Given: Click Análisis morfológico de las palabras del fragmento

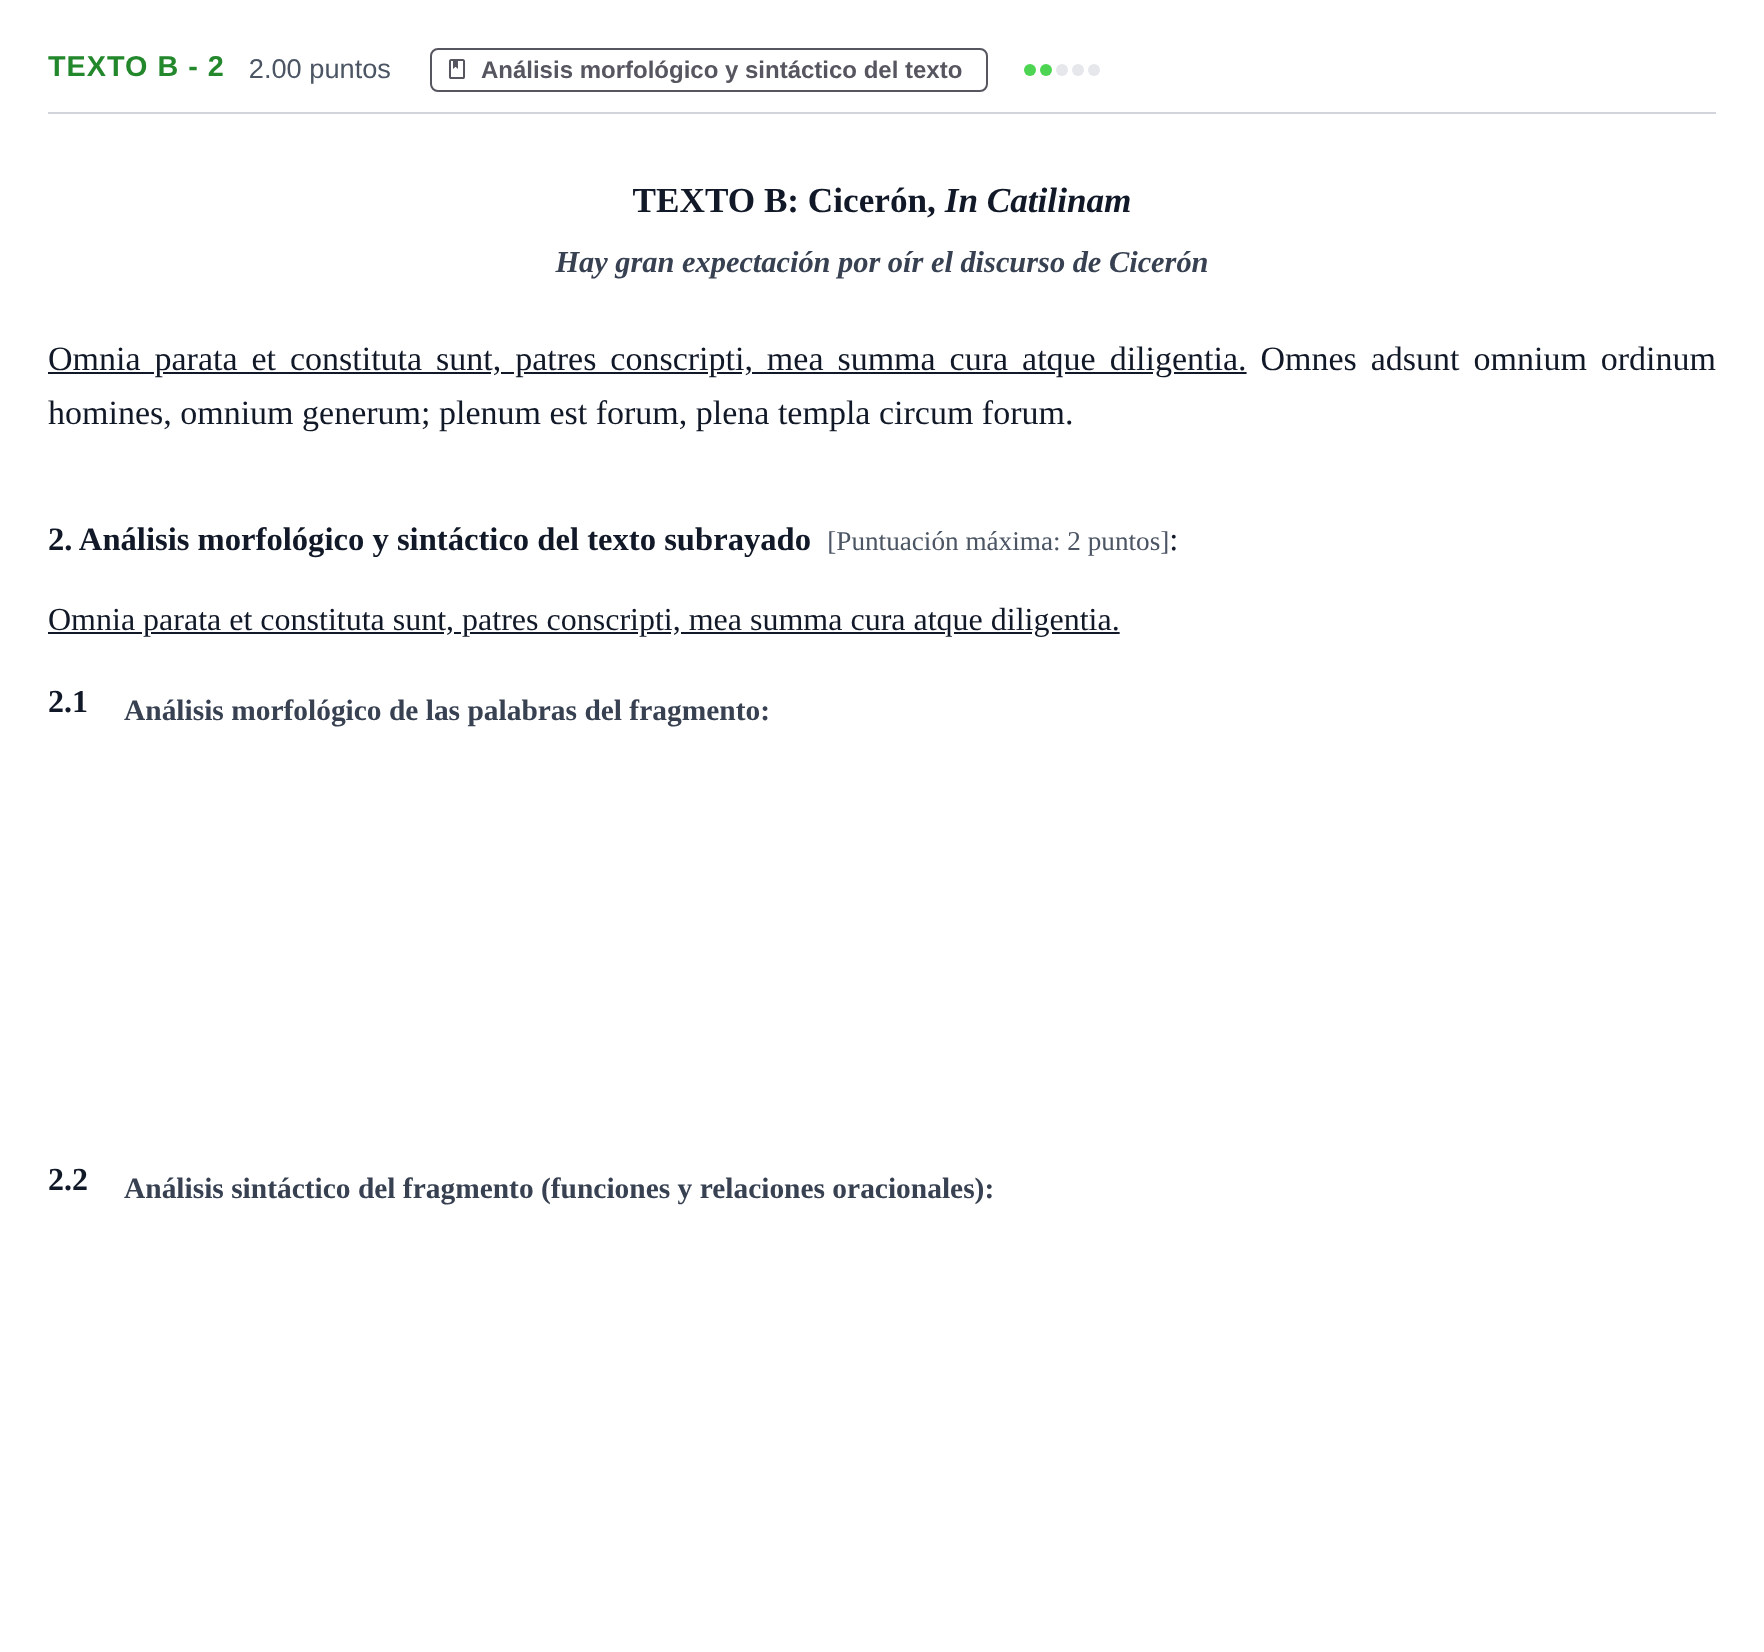Looking at the screenshot, I should [x=446, y=711].
